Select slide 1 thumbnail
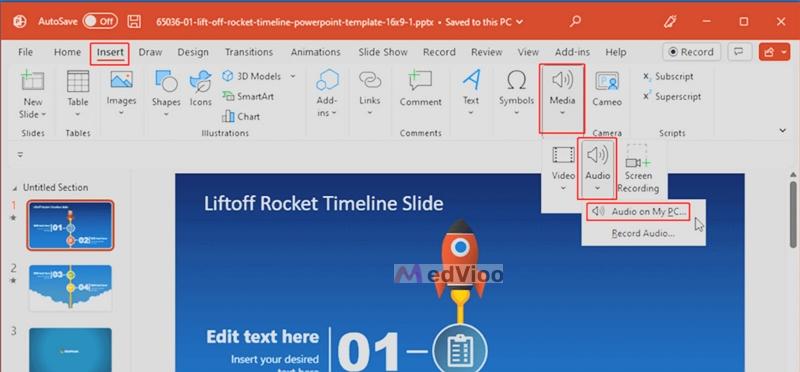This screenshot has width=800, height=372. coord(70,226)
